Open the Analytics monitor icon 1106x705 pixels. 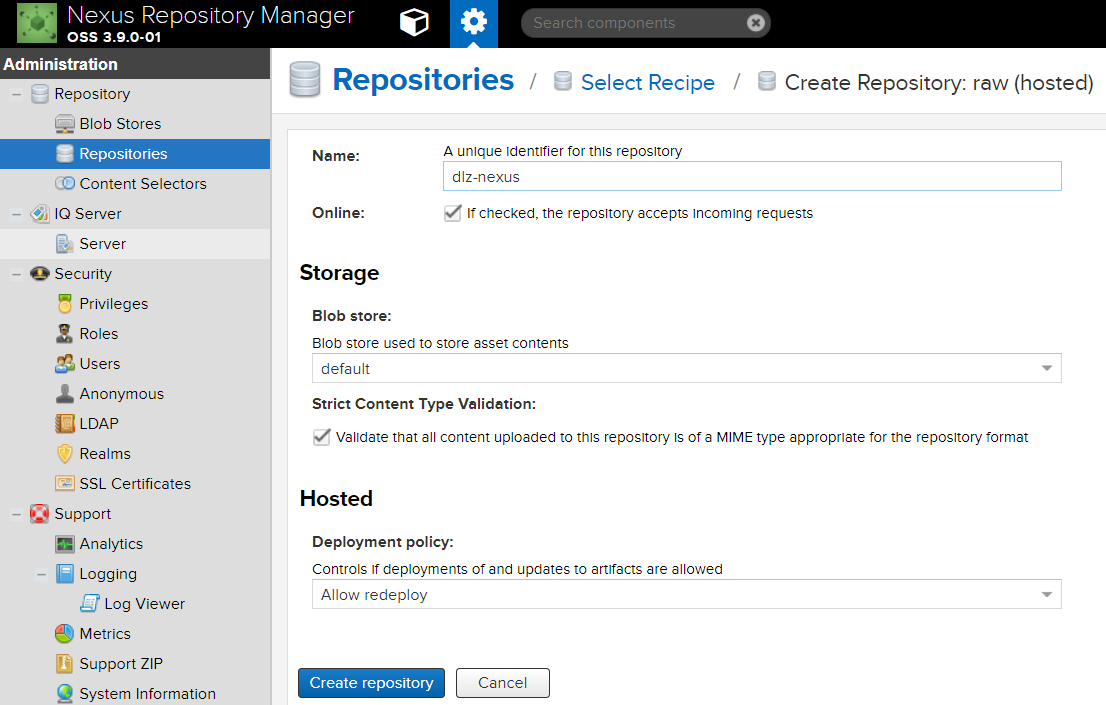tap(65, 544)
